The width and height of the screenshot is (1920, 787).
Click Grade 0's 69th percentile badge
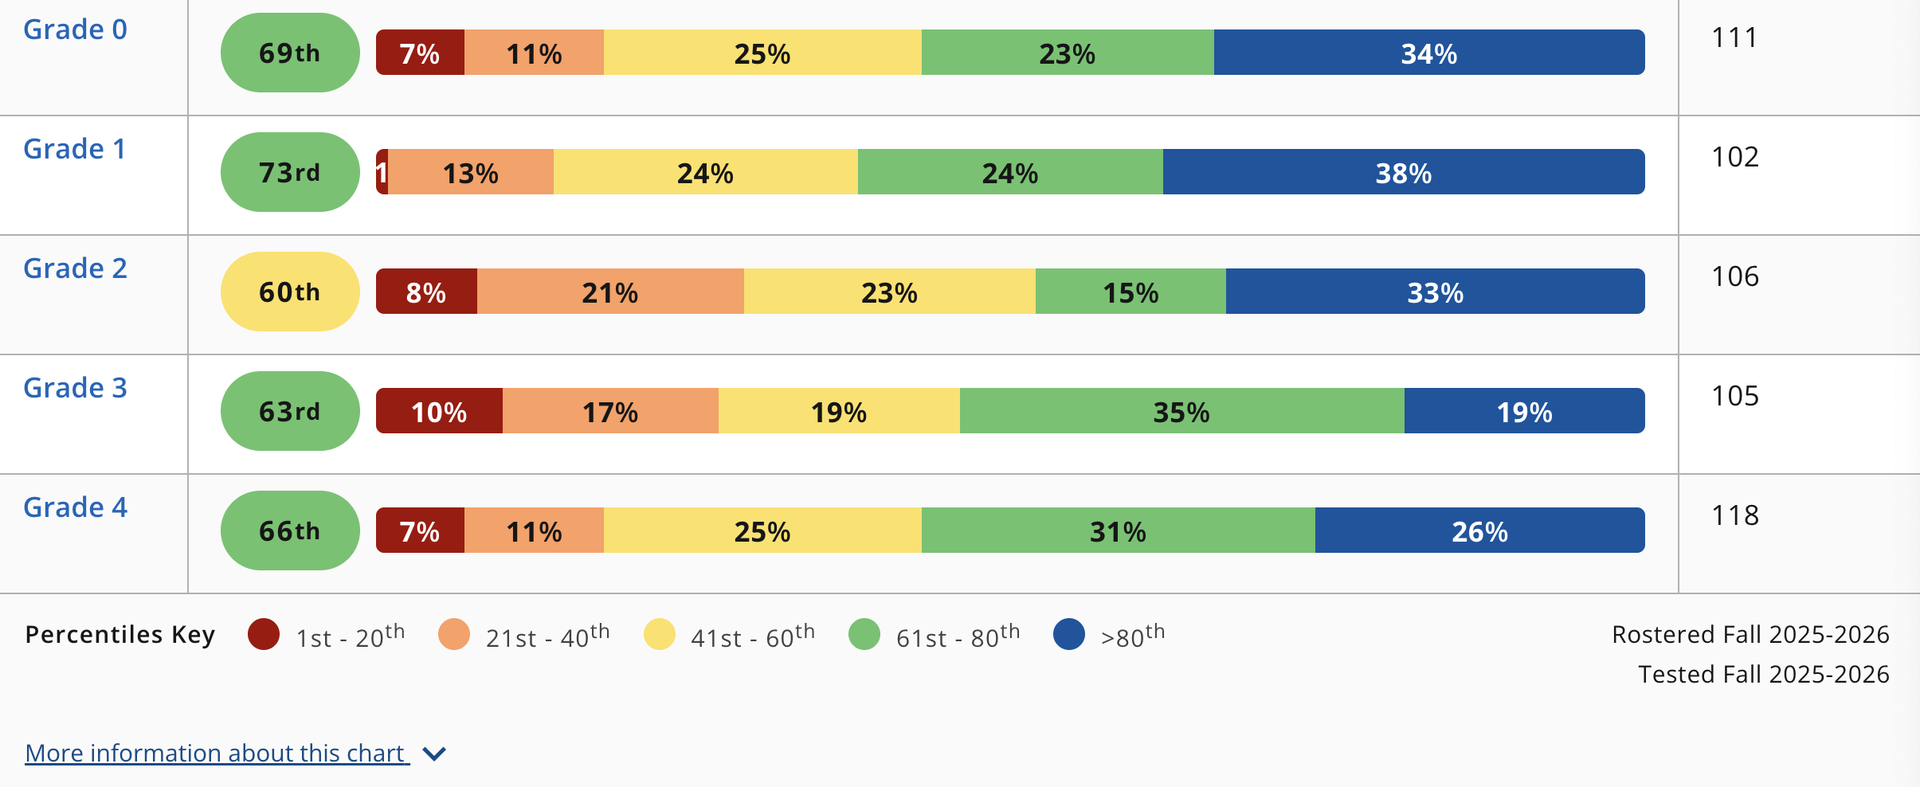(290, 52)
